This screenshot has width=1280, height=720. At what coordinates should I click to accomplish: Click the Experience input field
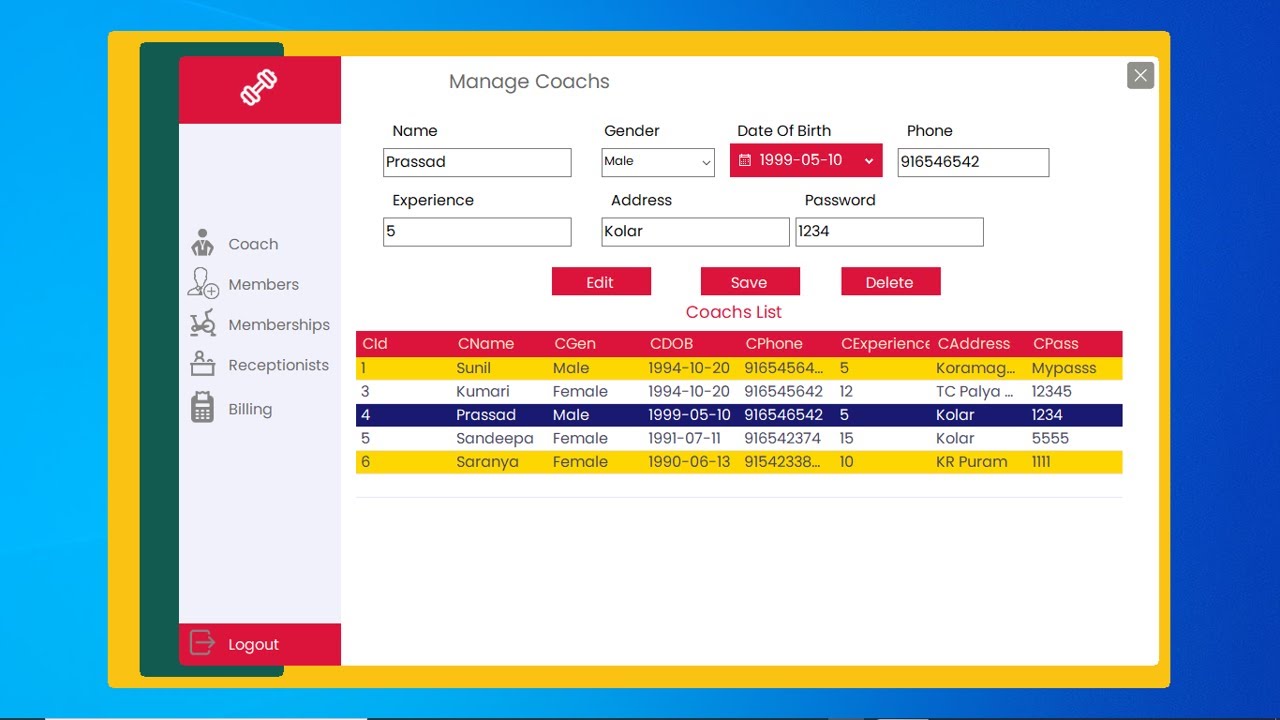[x=477, y=231]
